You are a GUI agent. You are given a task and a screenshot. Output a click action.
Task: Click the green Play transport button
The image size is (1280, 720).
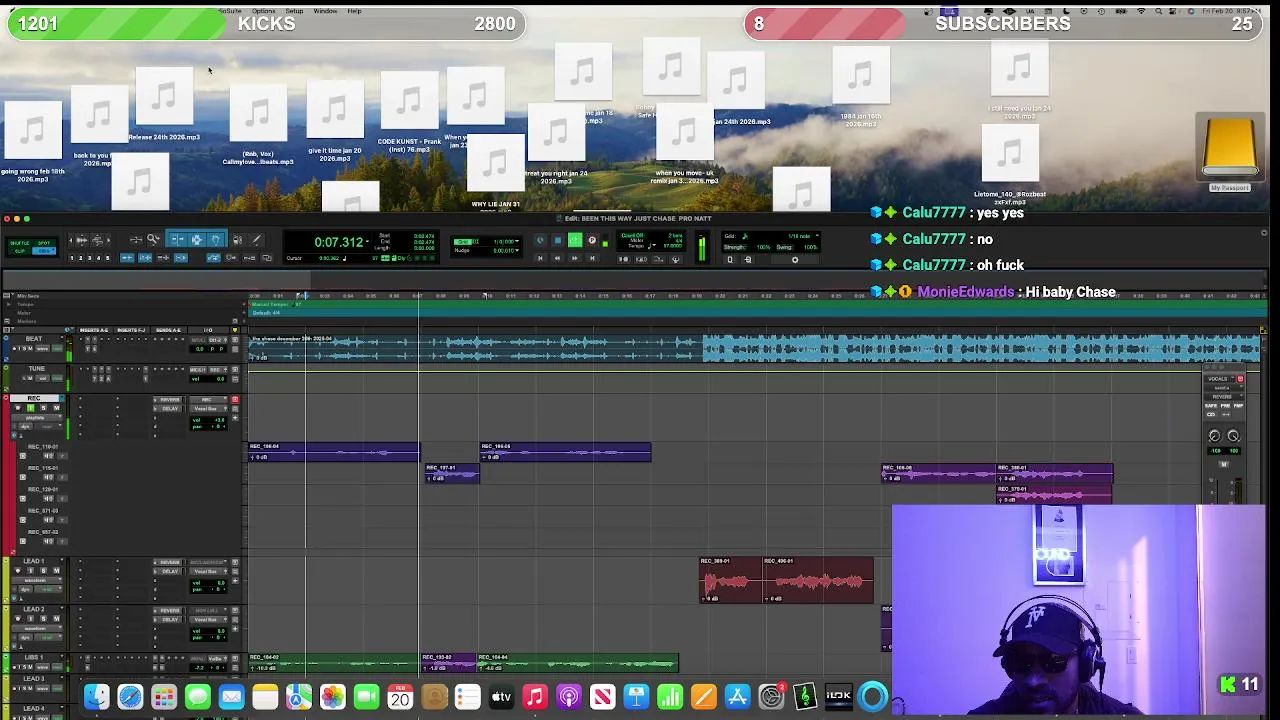click(x=575, y=240)
